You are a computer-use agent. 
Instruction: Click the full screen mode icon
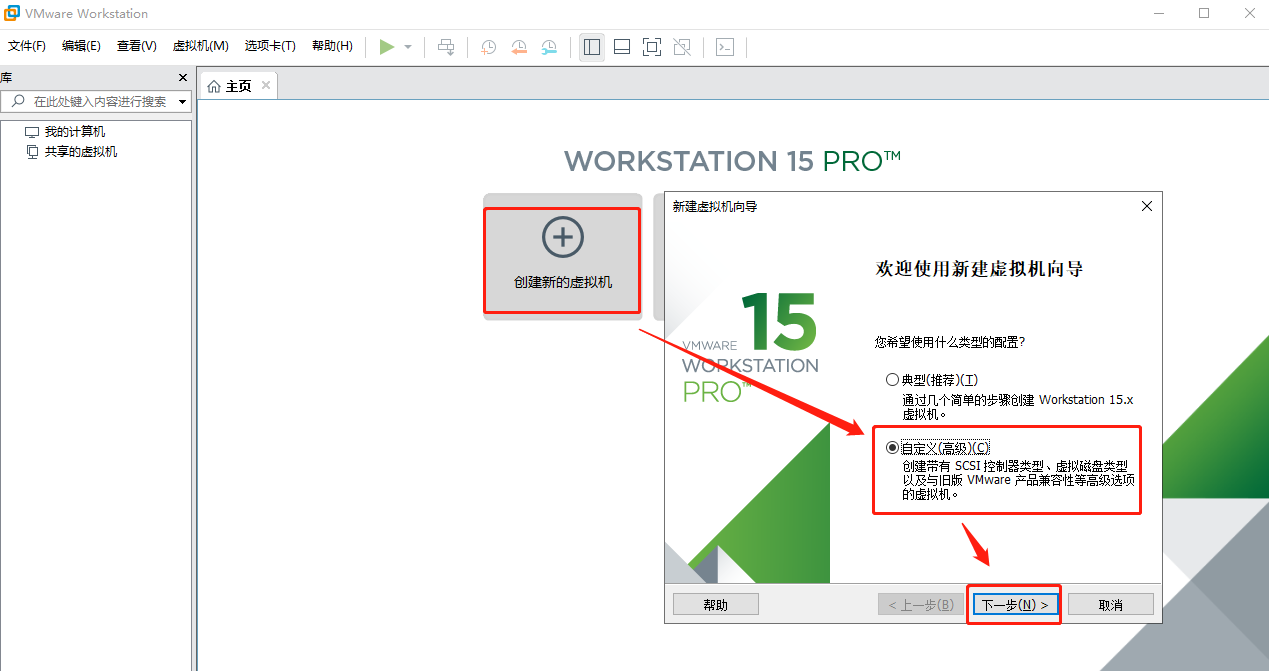tap(652, 47)
